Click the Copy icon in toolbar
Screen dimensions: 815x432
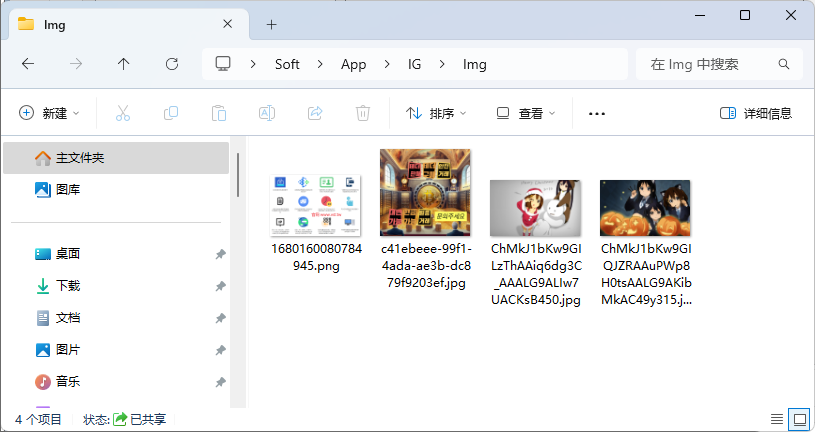(171, 113)
